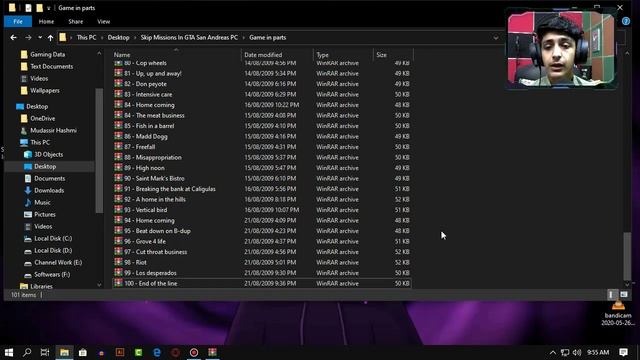Image resolution: width=640 pixels, height=360 pixels.
Task: Open the Share ribbon tab
Action: (76, 22)
